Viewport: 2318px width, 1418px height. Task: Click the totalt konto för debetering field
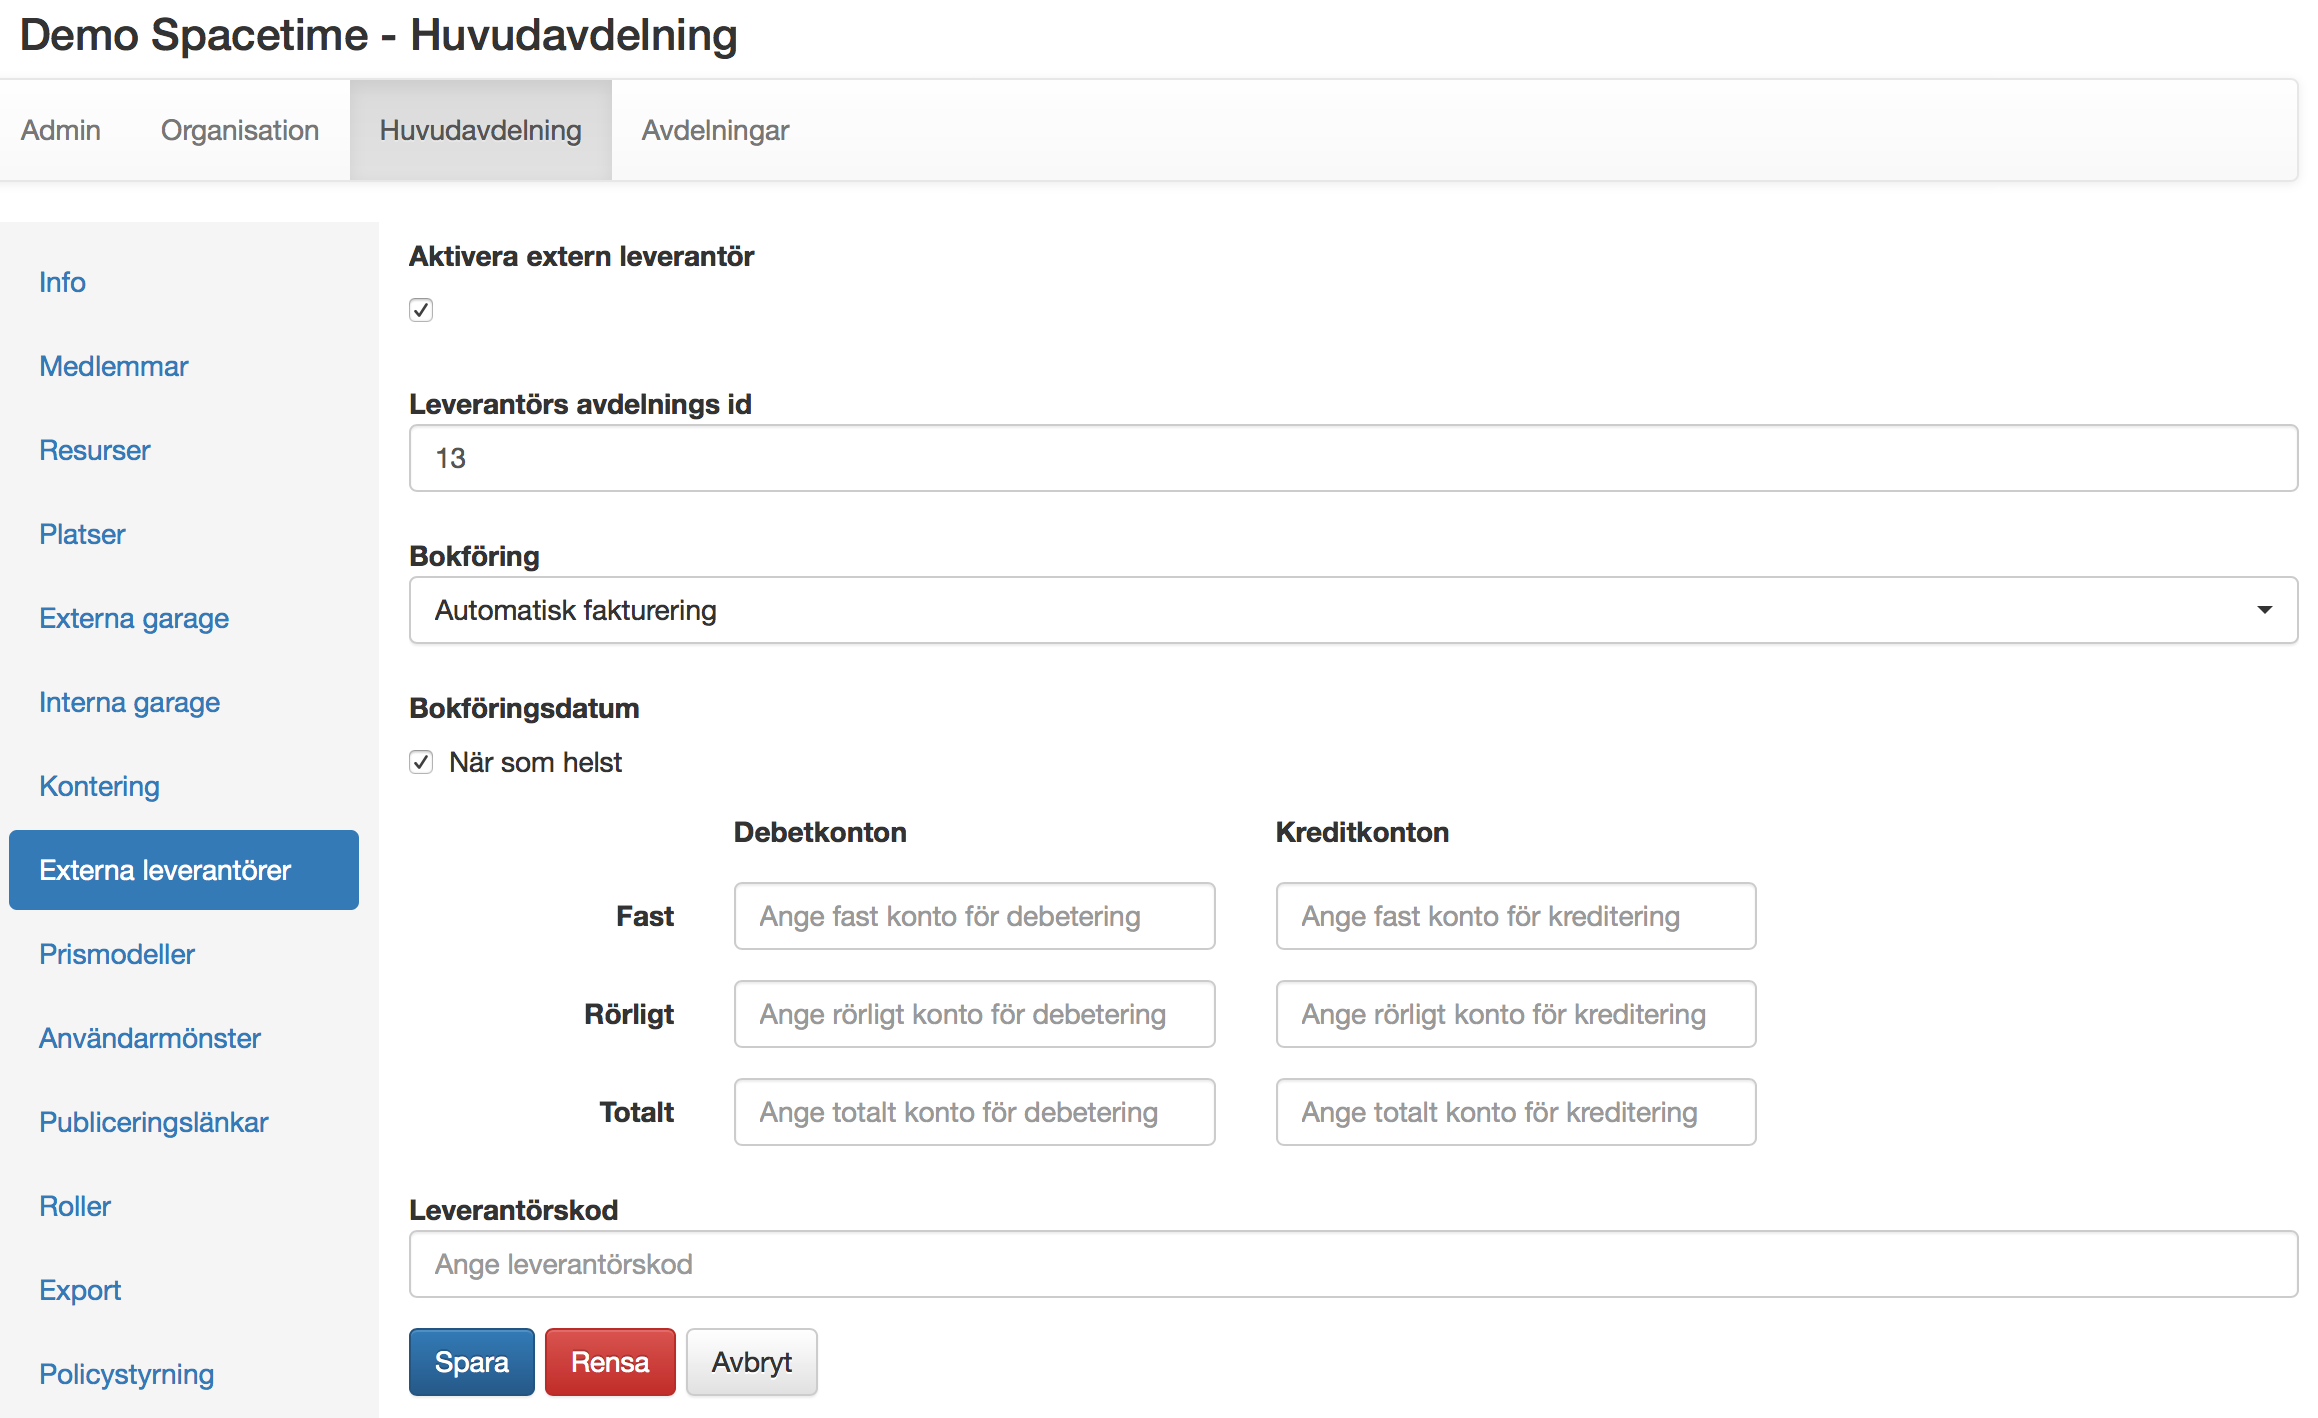coord(974,1112)
